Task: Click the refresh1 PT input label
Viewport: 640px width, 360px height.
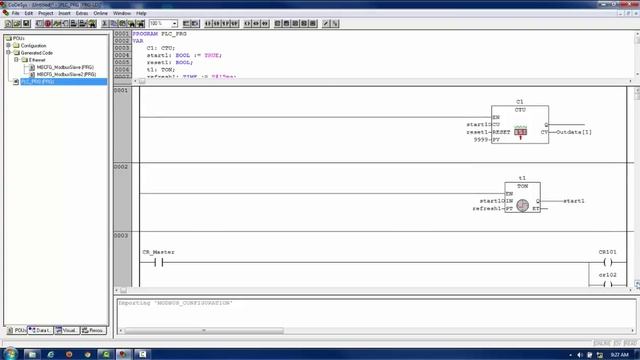Action: pyautogui.click(x=486, y=209)
